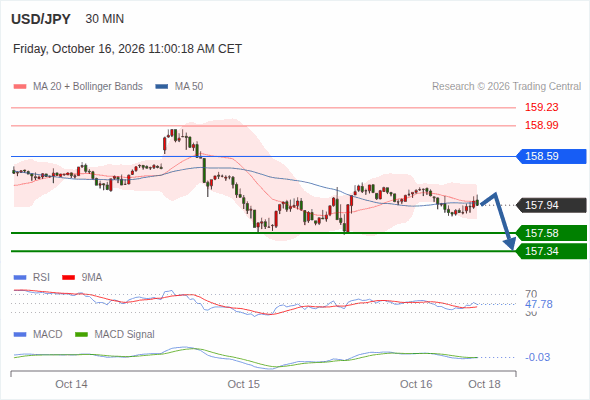Click the MA 50 legend label
The image size is (590, 400).
click(x=189, y=87)
